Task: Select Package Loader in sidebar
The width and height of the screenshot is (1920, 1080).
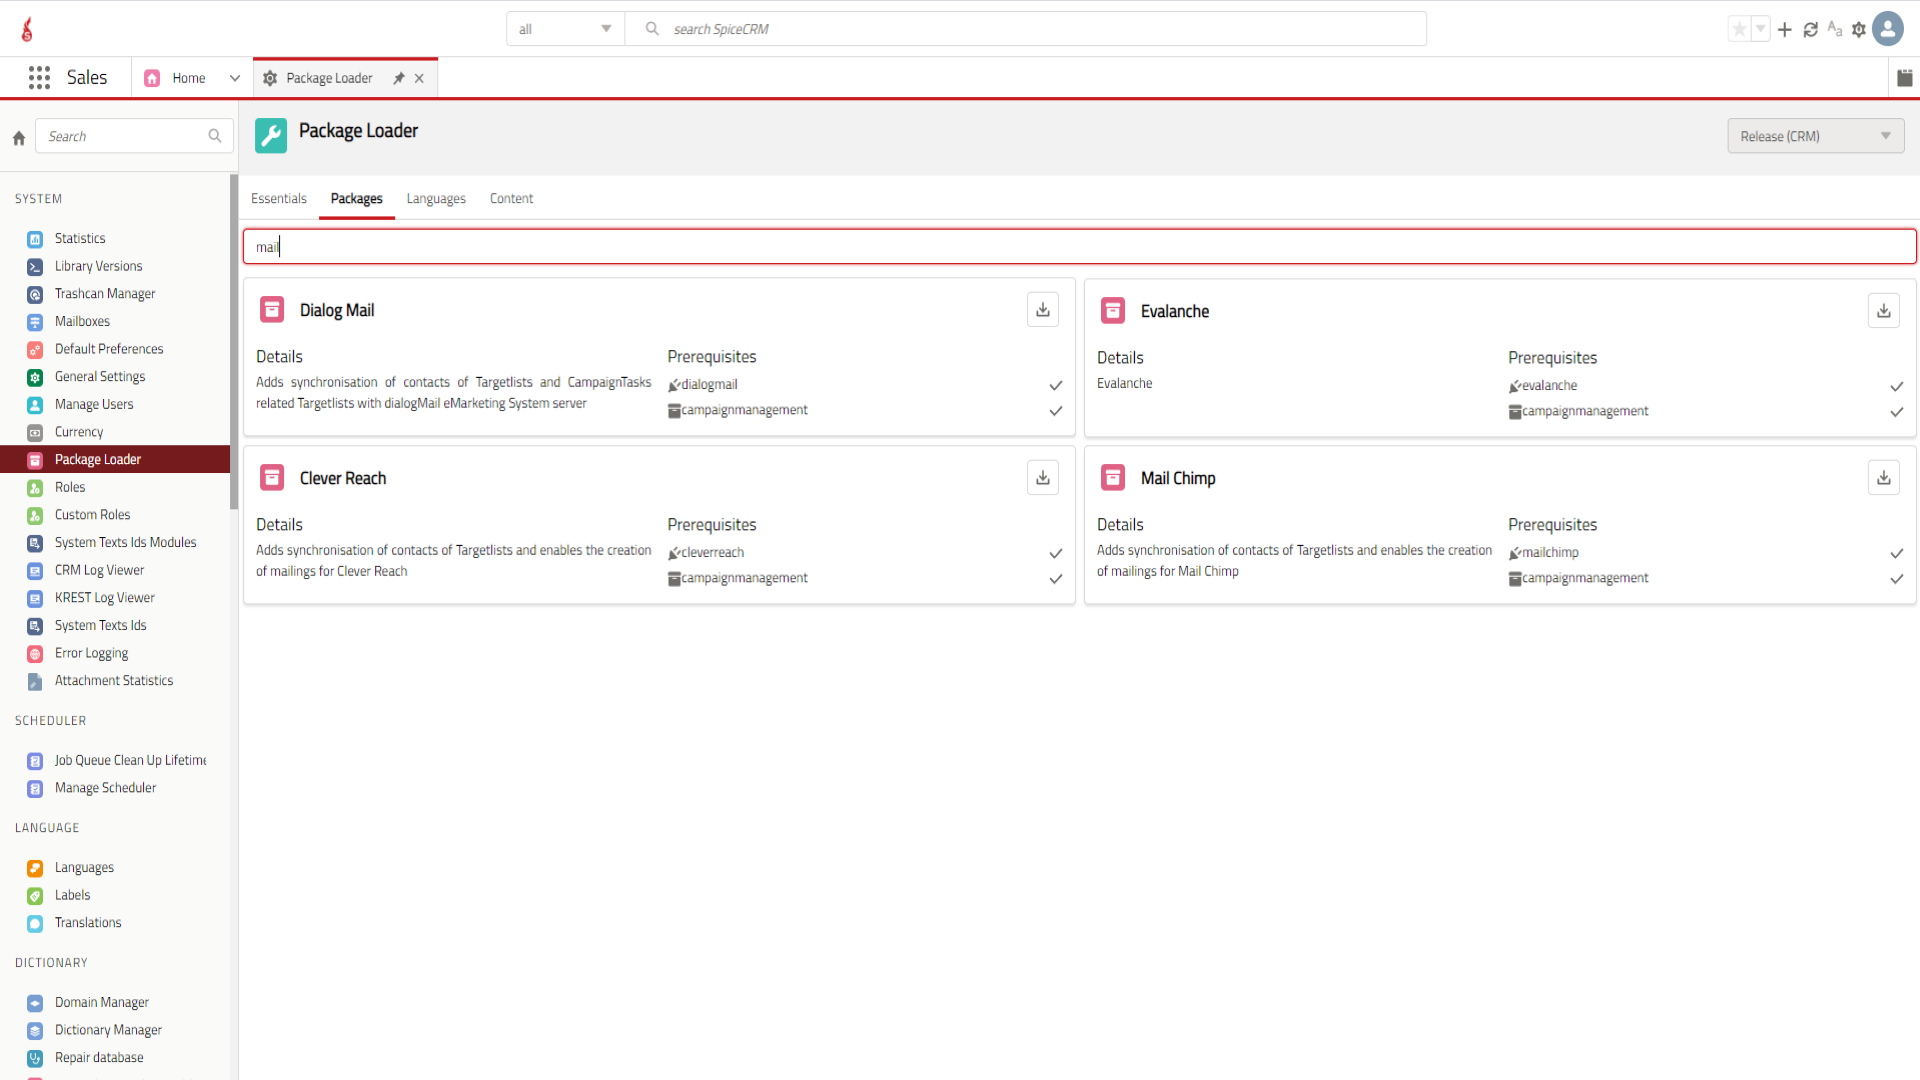Action: point(115,460)
